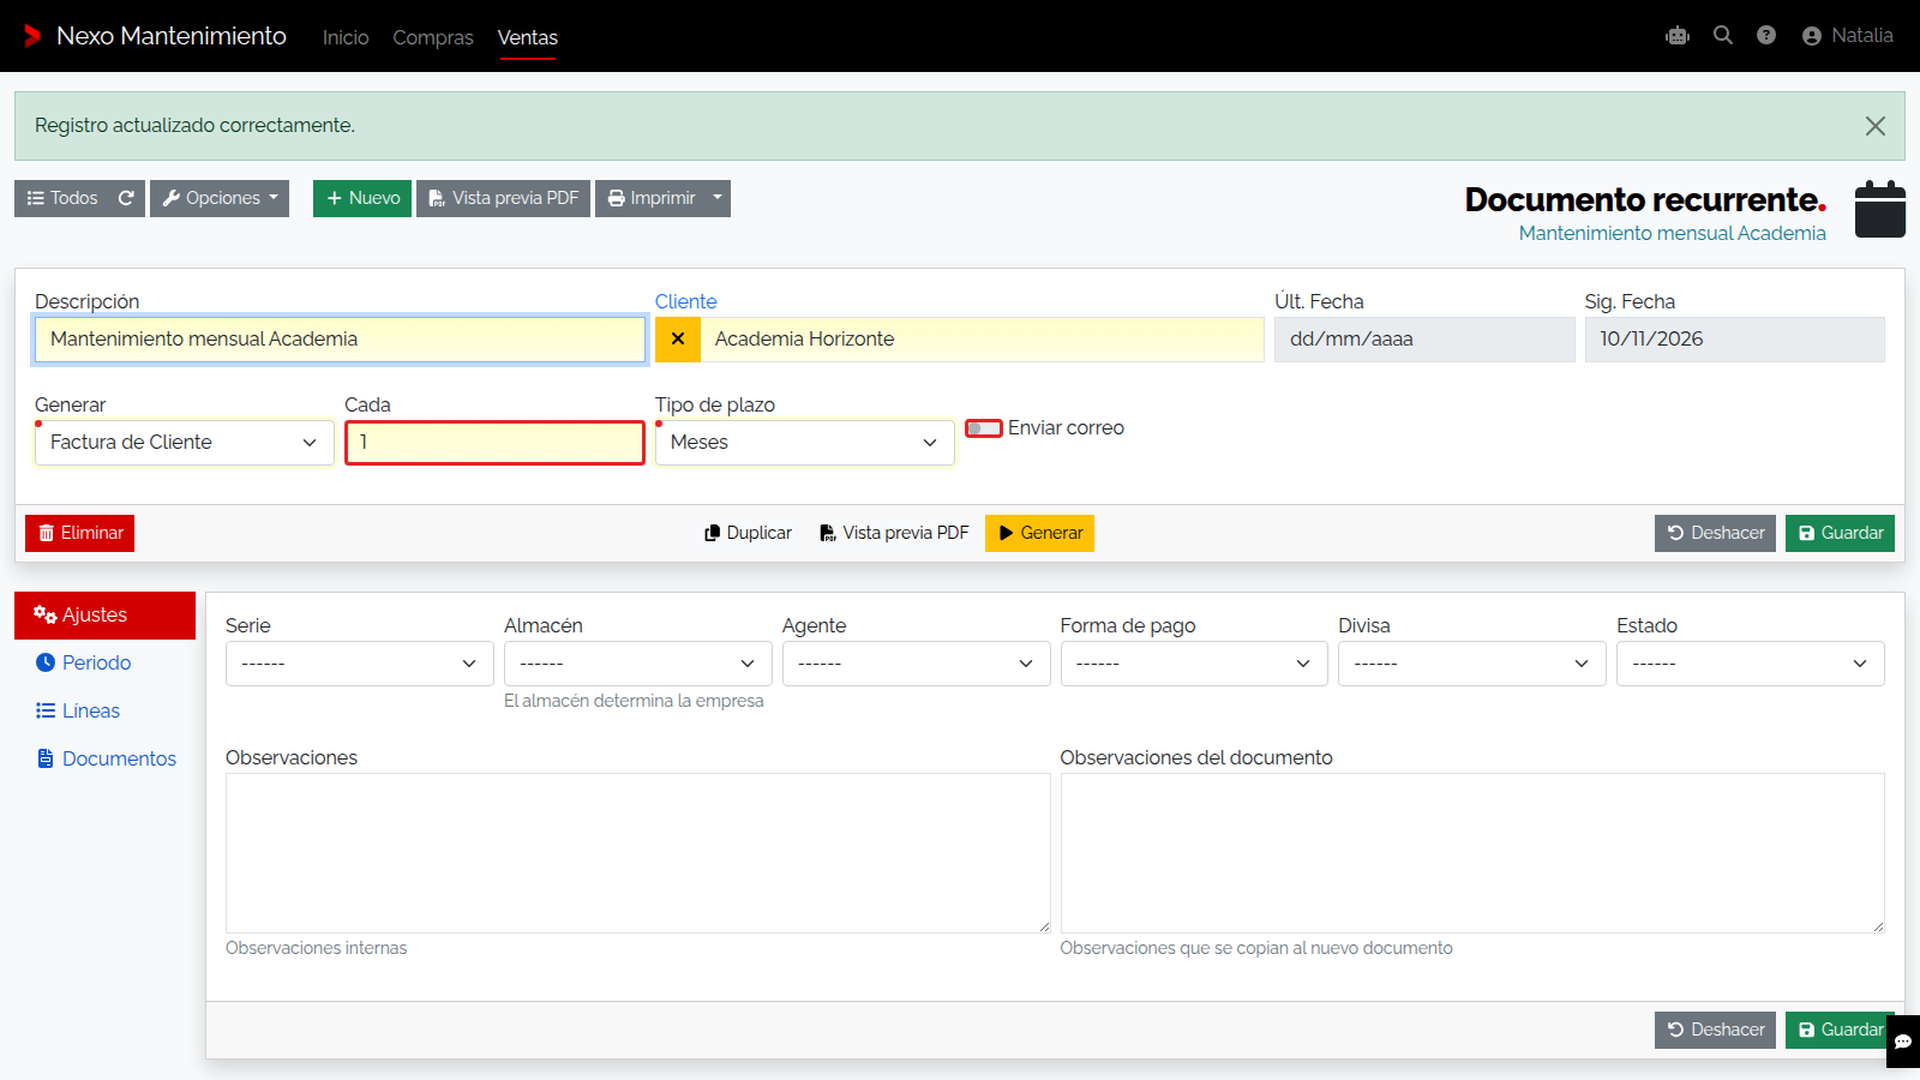Expand the Almacén dropdown
1920x1080 pixels.
pyautogui.click(x=638, y=664)
